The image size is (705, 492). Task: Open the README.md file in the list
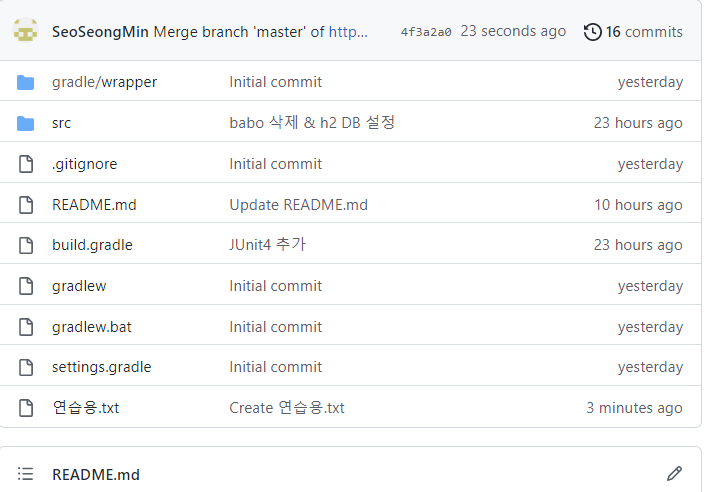(94, 205)
